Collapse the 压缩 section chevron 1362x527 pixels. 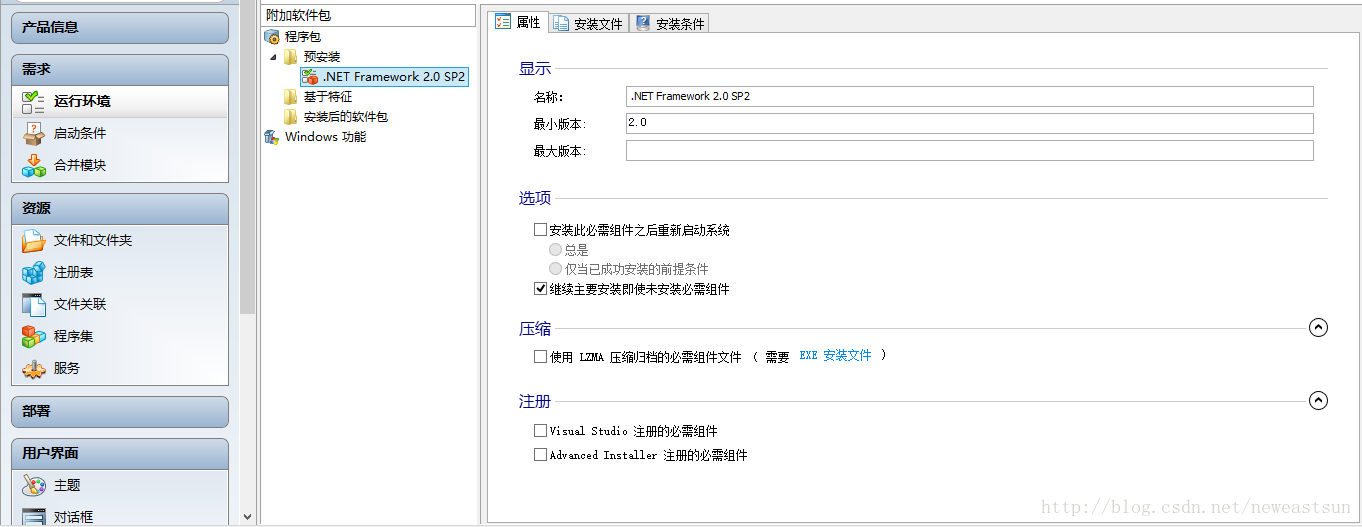[1318, 328]
